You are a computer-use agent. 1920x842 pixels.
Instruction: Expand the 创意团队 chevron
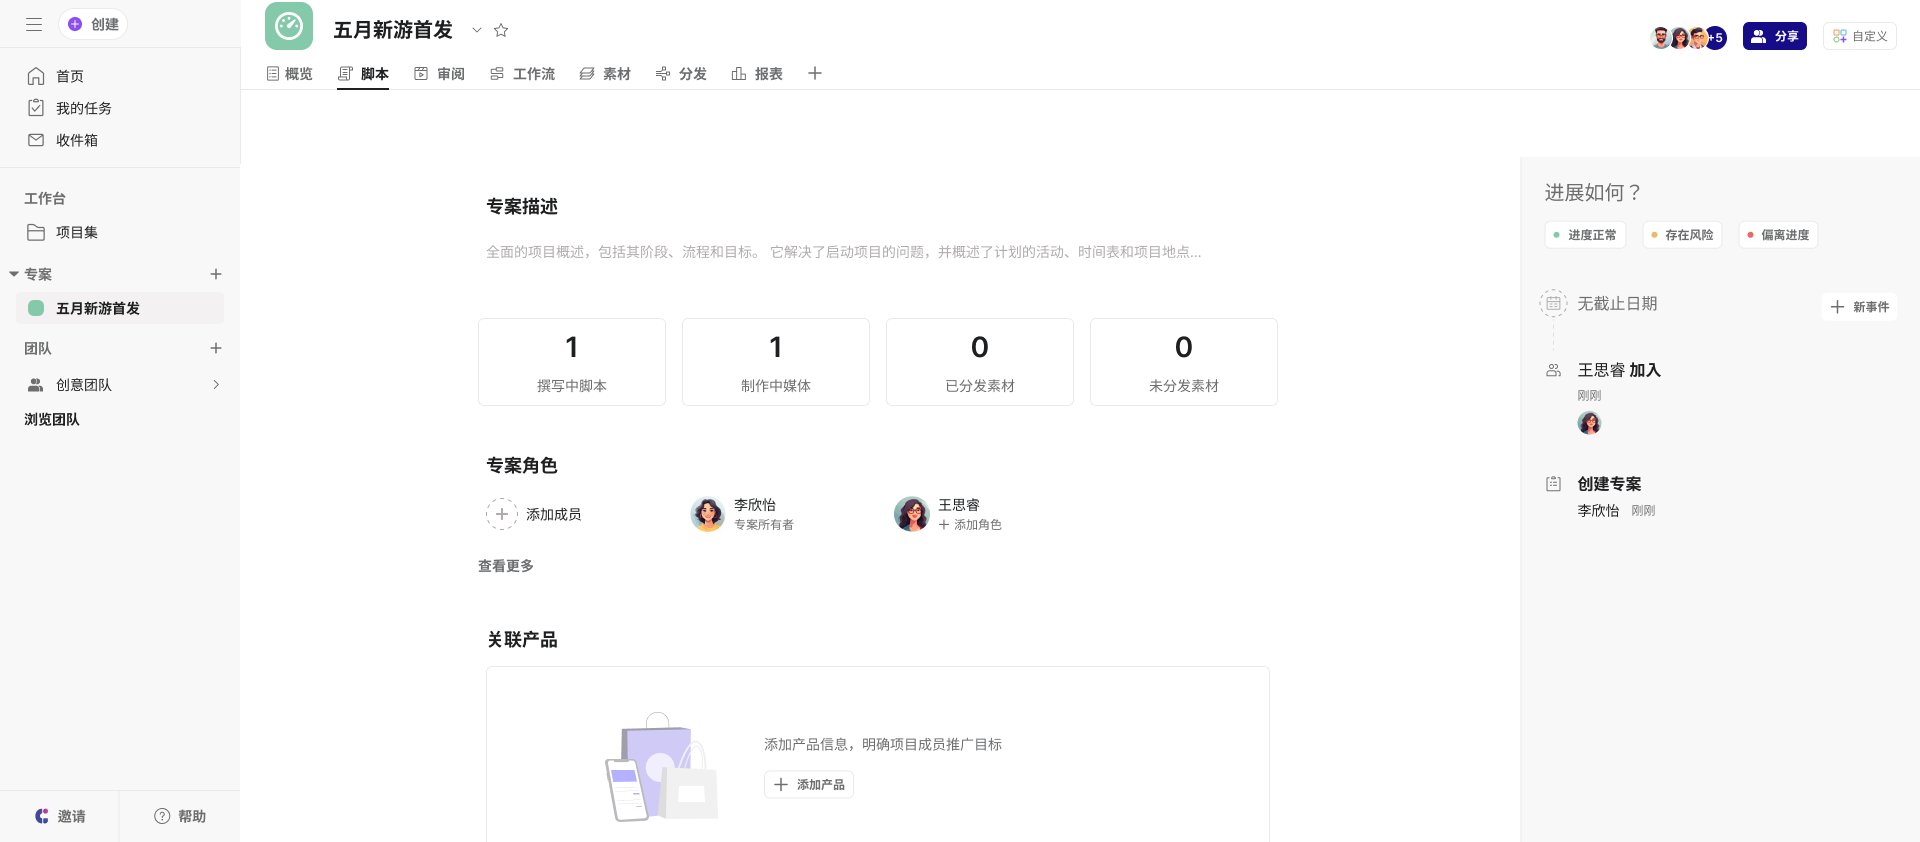pyautogui.click(x=216, y=385)
